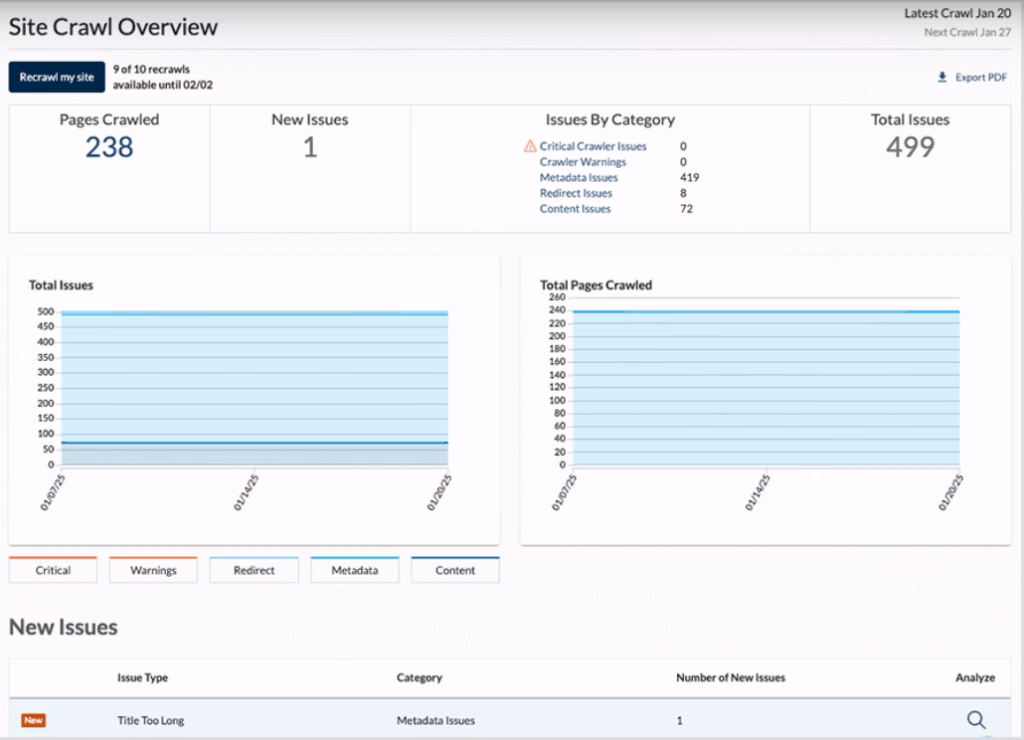Toggle the Critical series in chart legend
Screen dimensions: 1024x740
coord(53,570)
